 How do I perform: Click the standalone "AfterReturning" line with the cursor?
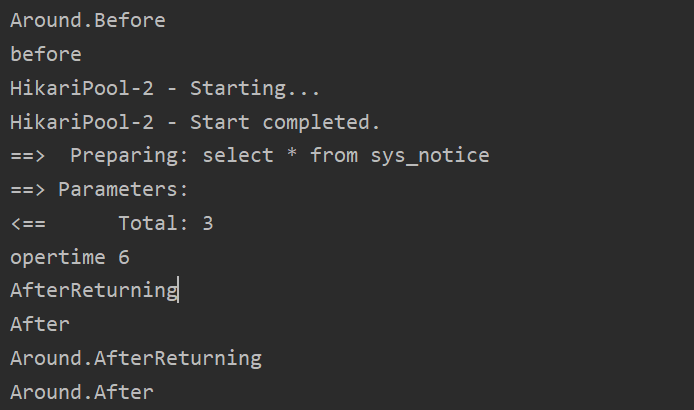(94, 291)
